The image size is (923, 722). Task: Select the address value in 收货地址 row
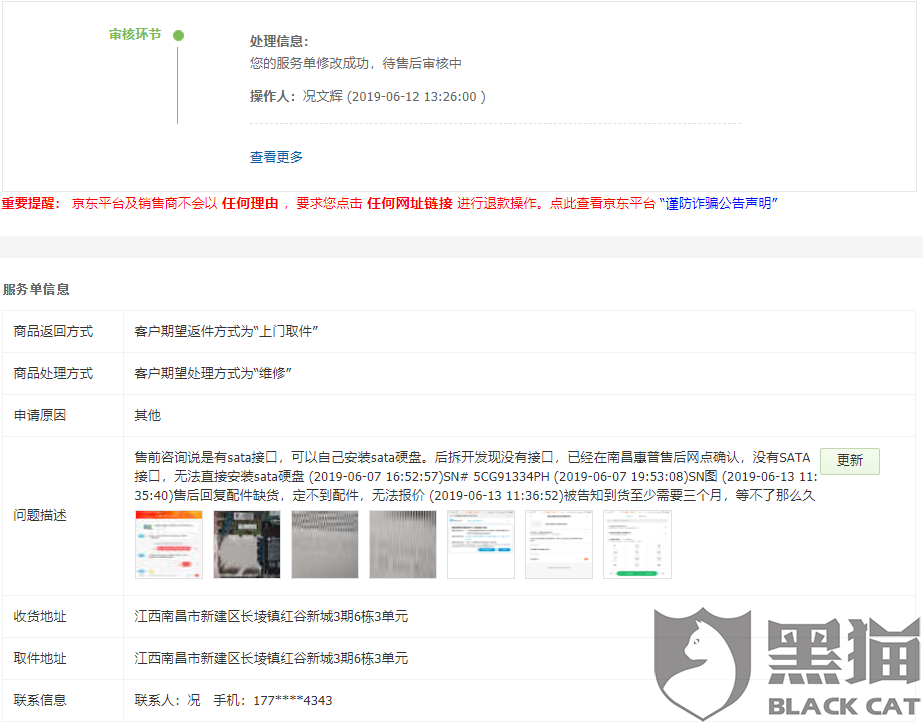click(x=271, y=617)
